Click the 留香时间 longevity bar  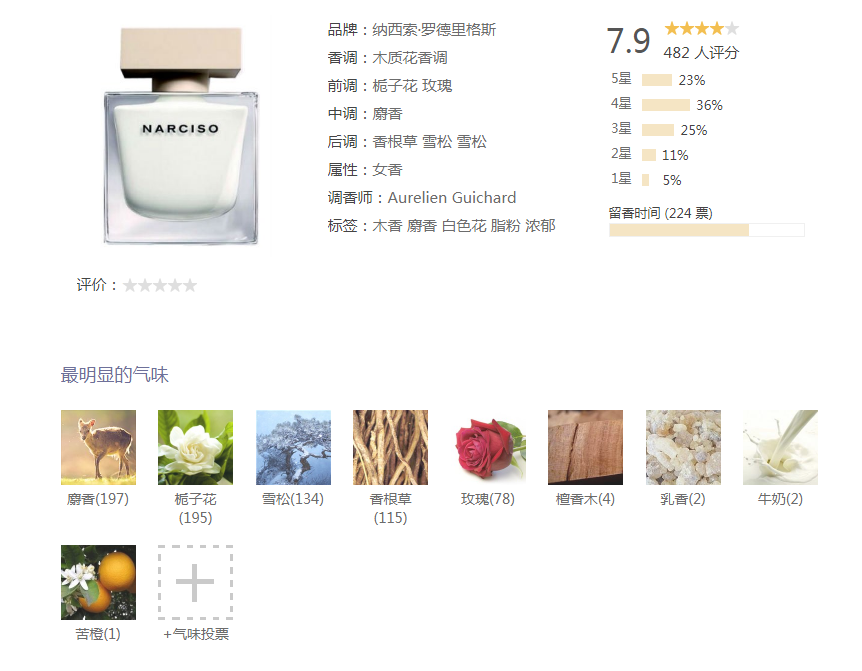coord(706,230)
